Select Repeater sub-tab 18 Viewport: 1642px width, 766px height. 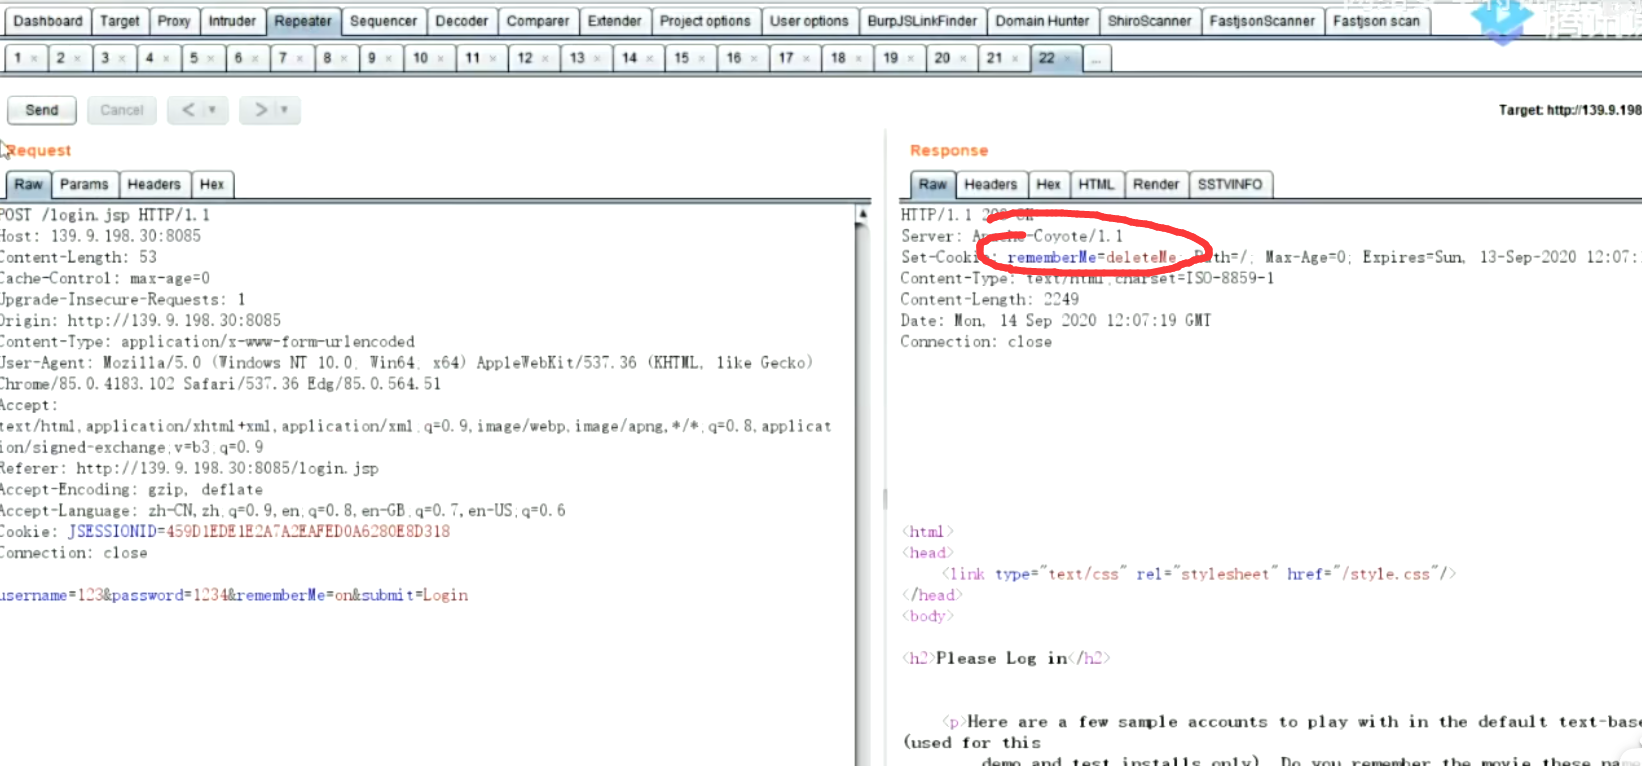pyautogui.click(x=845, y=59)
